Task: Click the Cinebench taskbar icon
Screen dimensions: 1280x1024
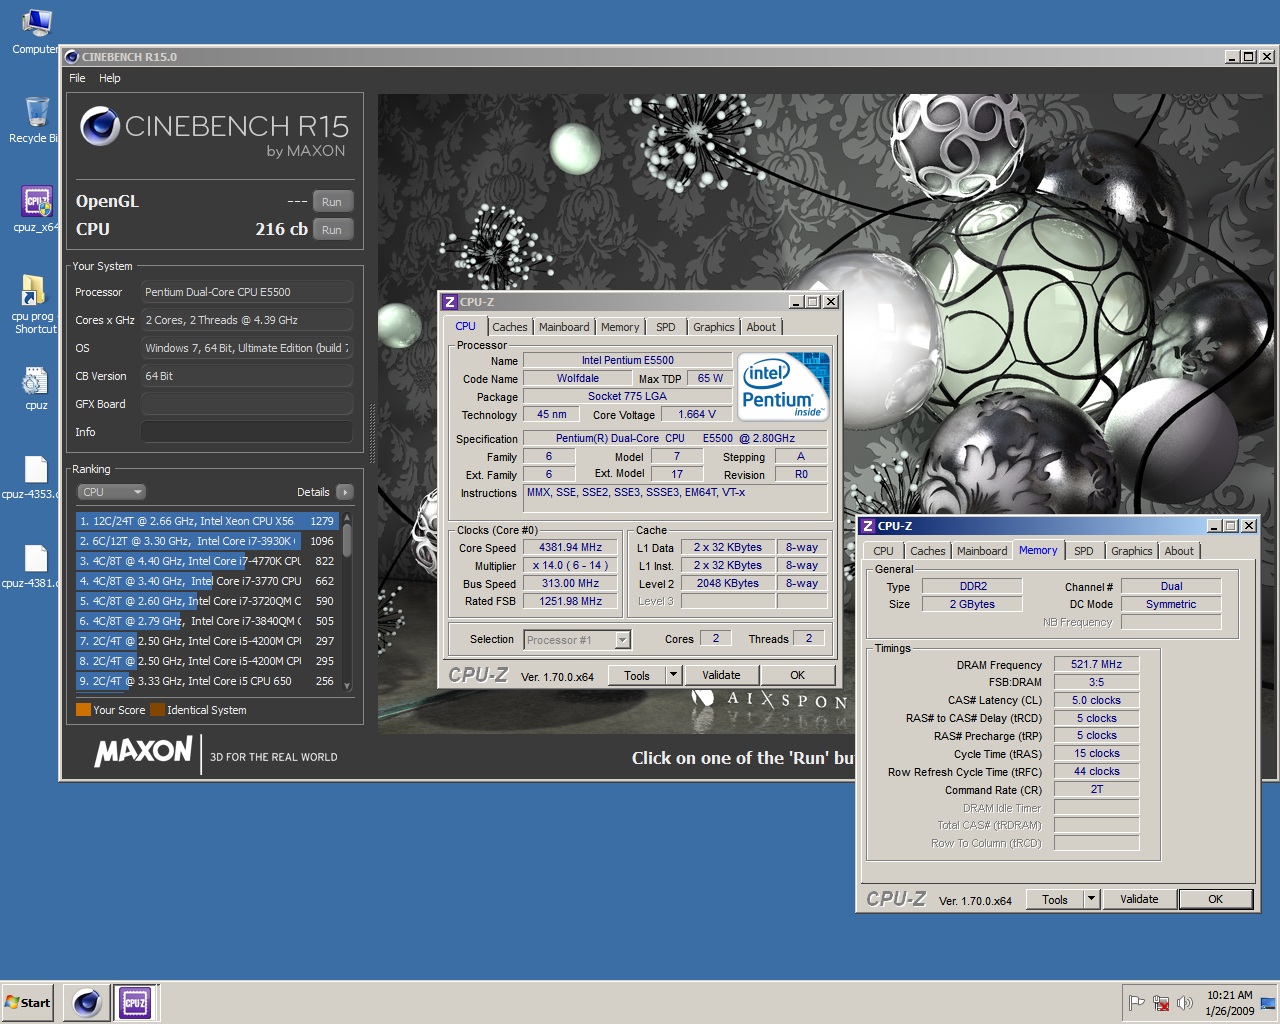Action: coord(87,1002)
